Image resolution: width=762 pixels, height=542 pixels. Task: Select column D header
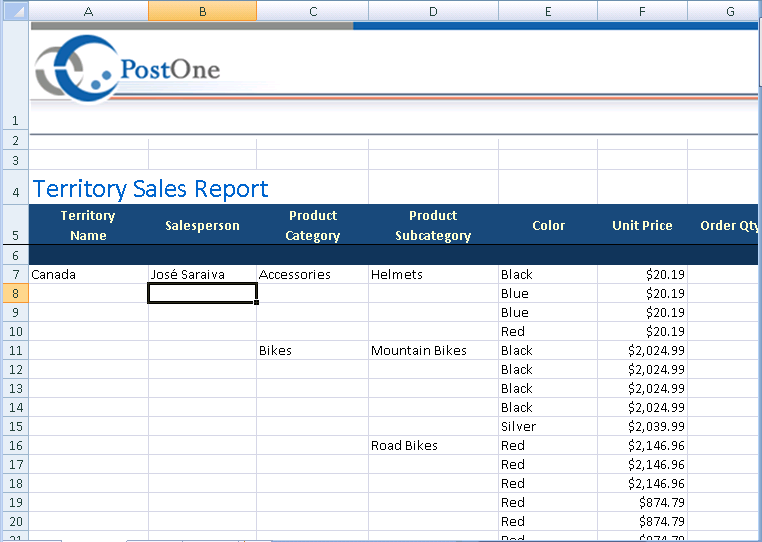click(x=433, y=11)
